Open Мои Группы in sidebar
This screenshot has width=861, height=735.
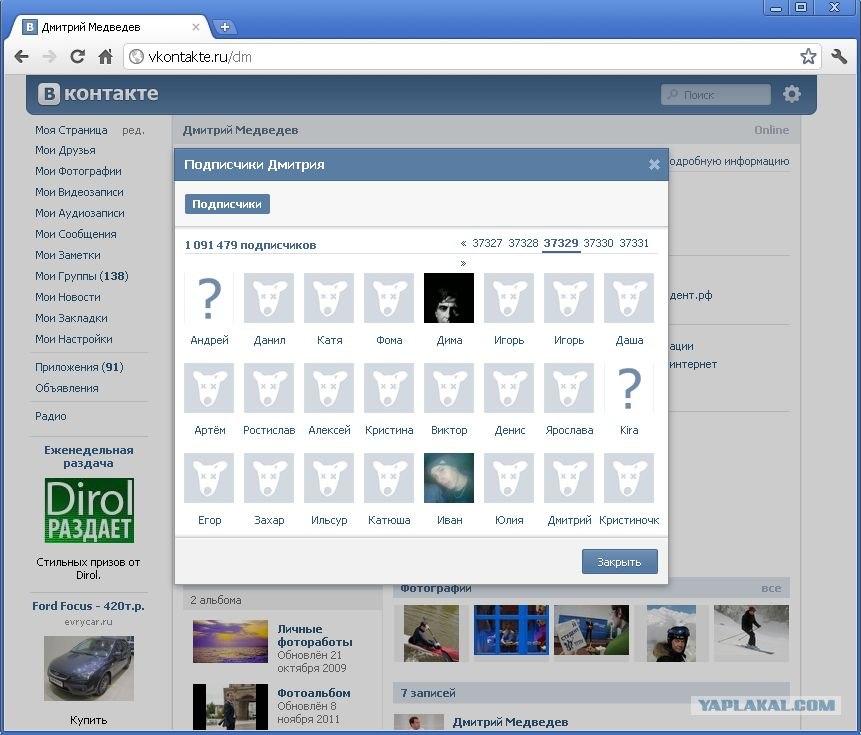click(x=82, y=276)
